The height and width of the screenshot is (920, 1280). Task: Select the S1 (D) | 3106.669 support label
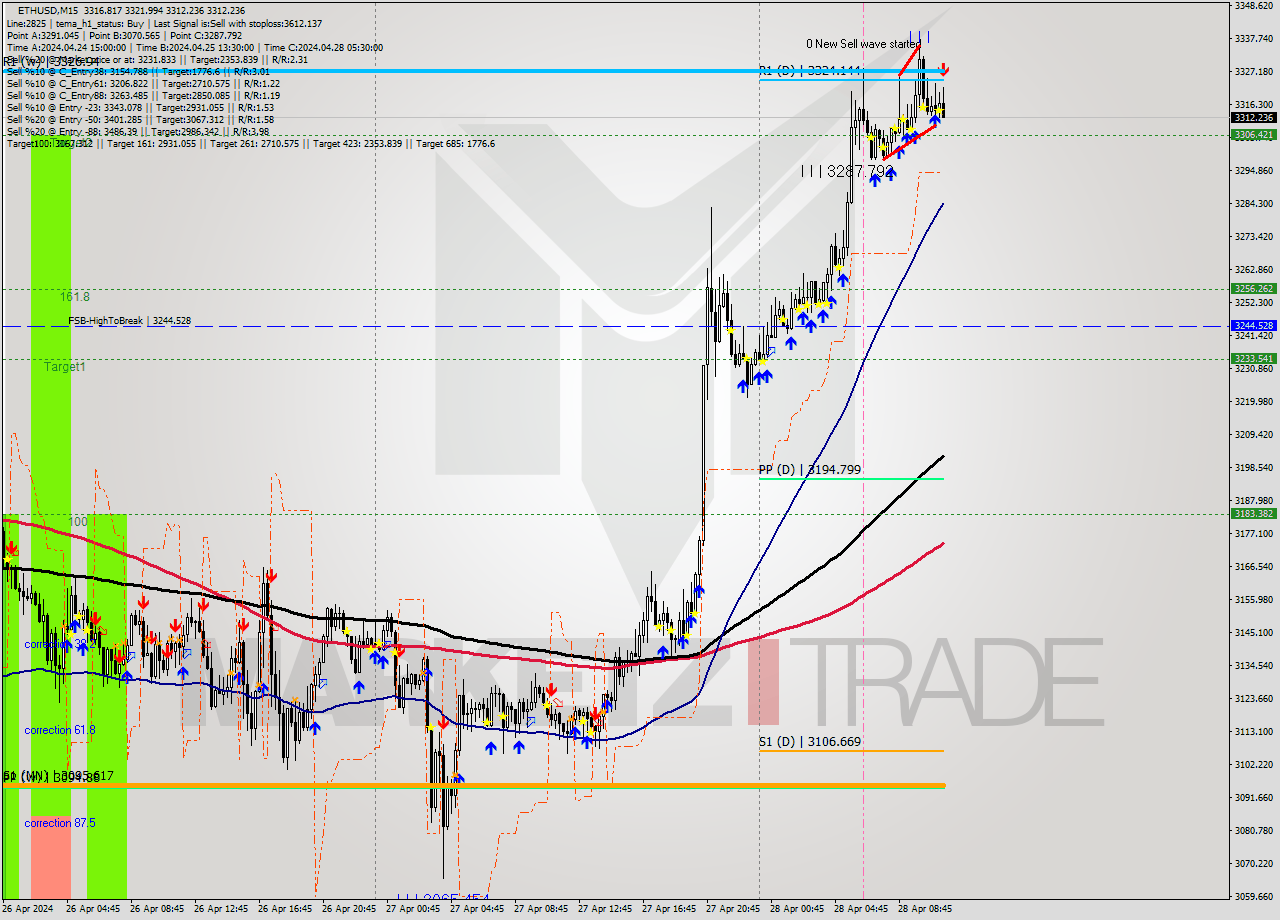point(809,742)
